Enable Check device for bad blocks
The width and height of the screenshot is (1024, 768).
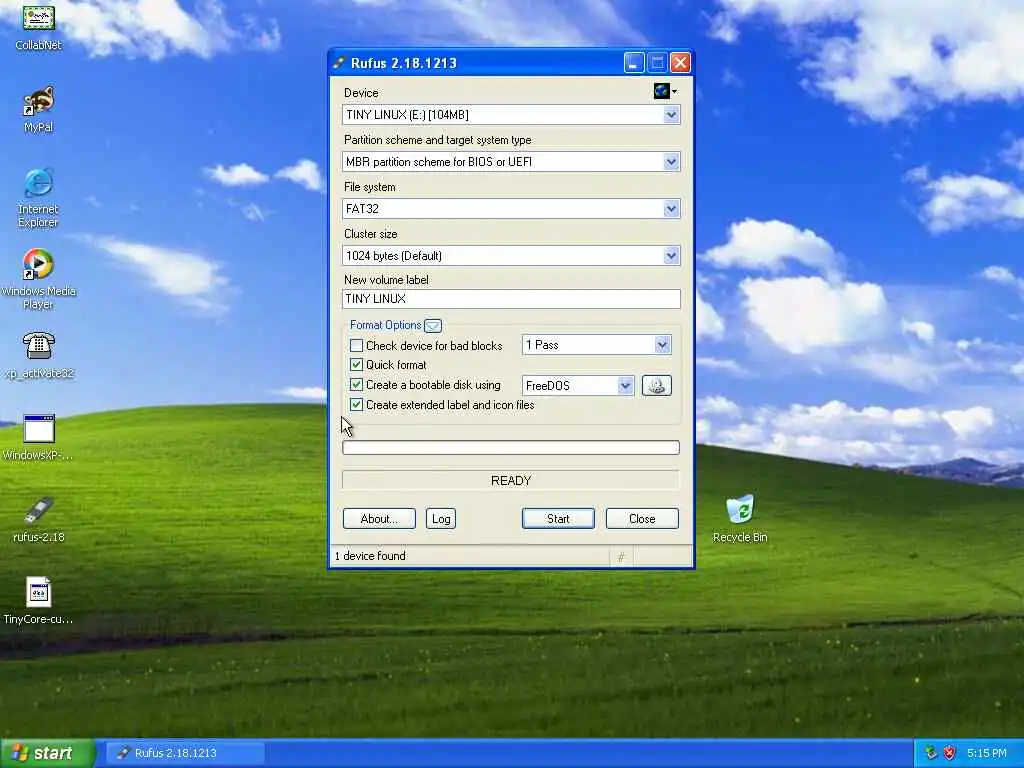point(357,345)
